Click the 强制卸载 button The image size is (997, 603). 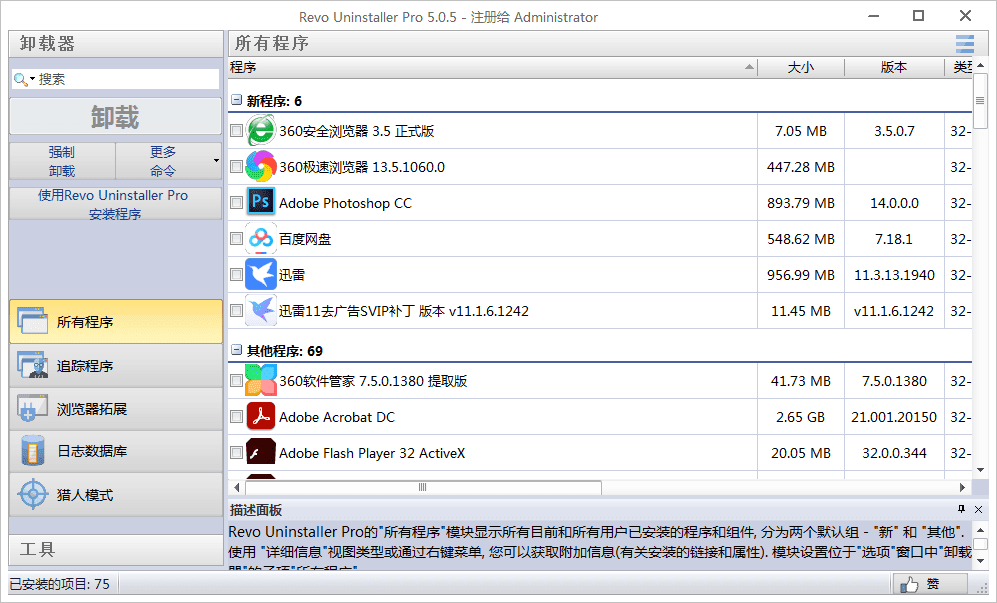point(62,161)
